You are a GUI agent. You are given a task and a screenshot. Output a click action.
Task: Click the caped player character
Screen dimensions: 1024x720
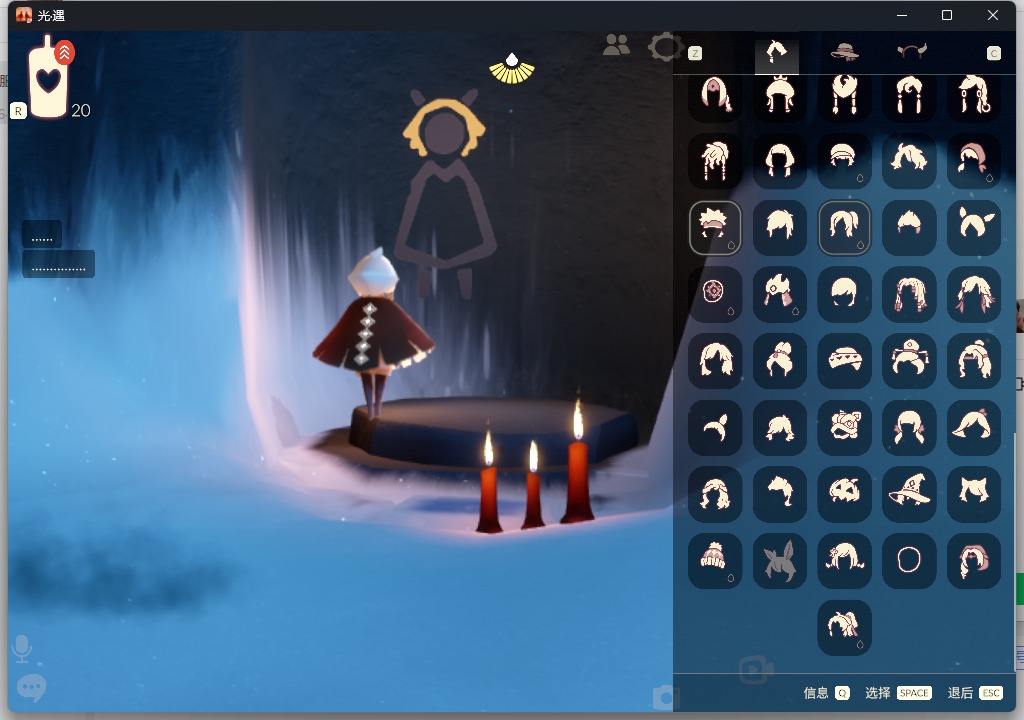click(373, 331)
